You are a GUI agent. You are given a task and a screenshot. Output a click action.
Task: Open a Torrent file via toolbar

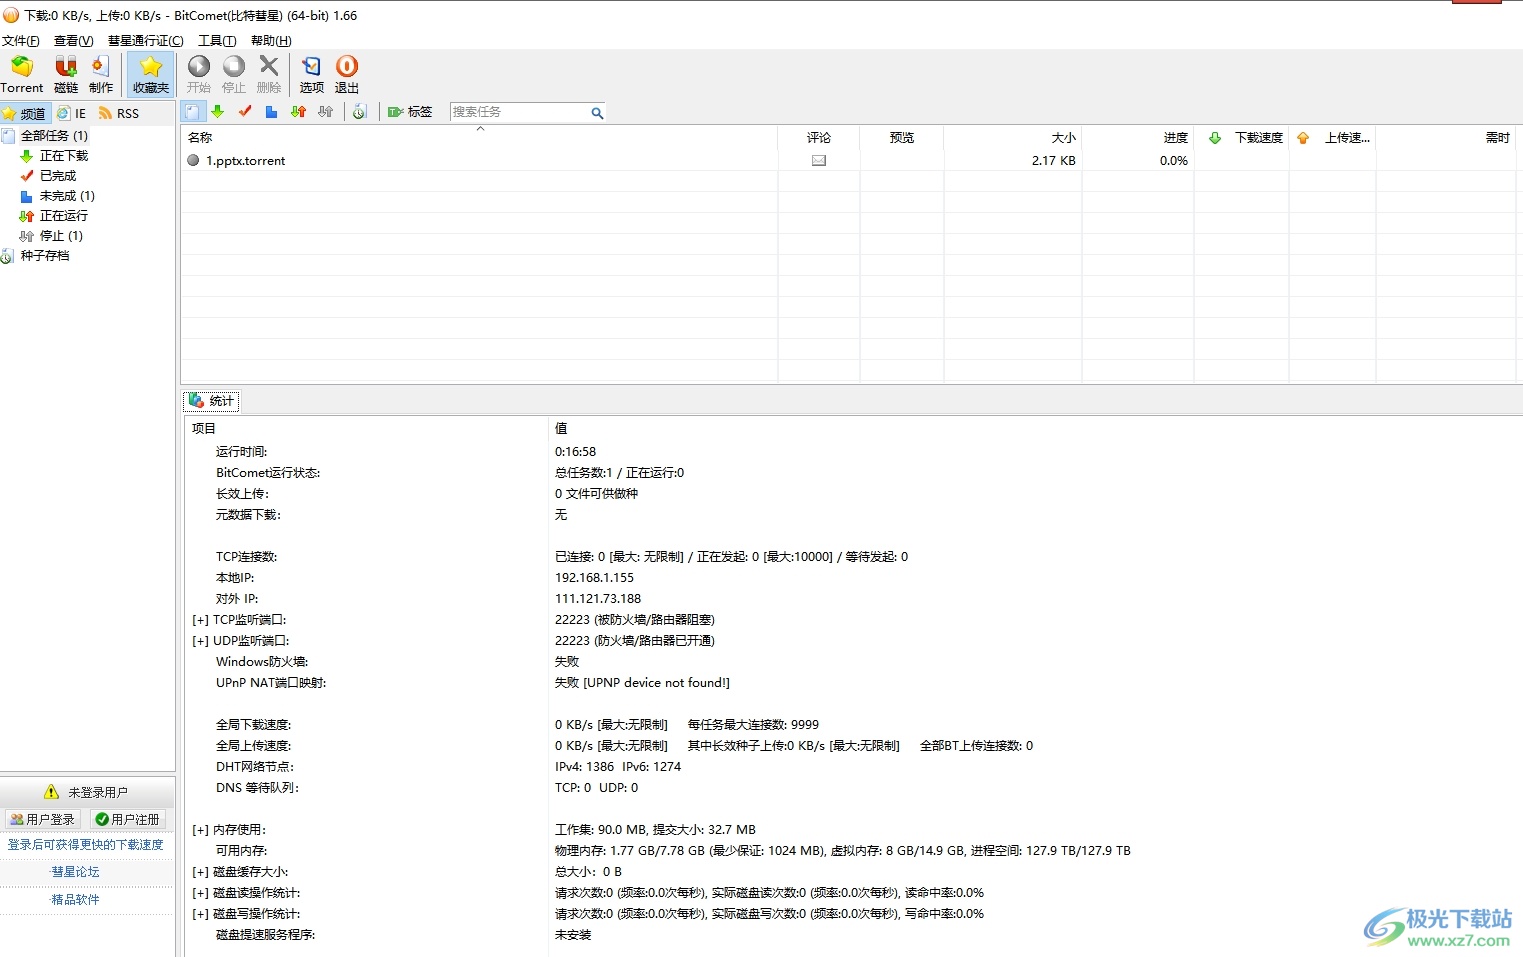tap(22, 75)
